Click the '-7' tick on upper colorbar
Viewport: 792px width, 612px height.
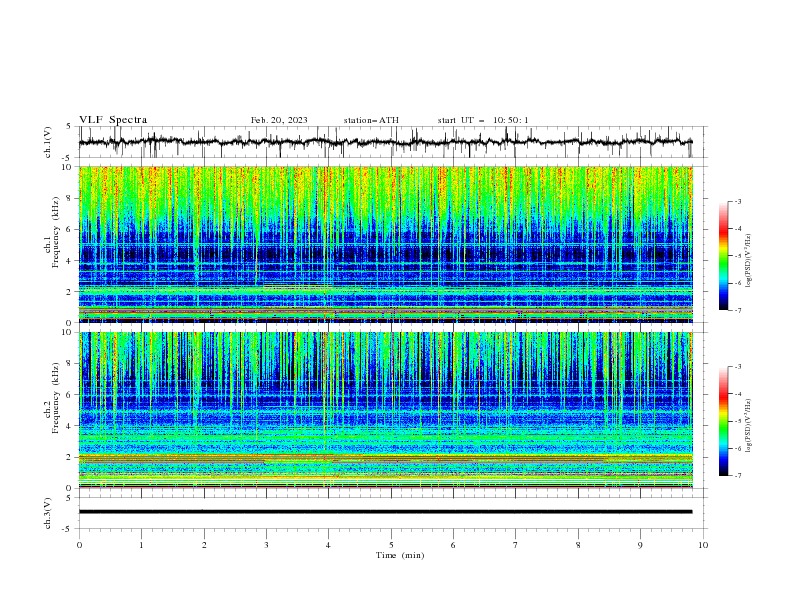coord(738,311)
